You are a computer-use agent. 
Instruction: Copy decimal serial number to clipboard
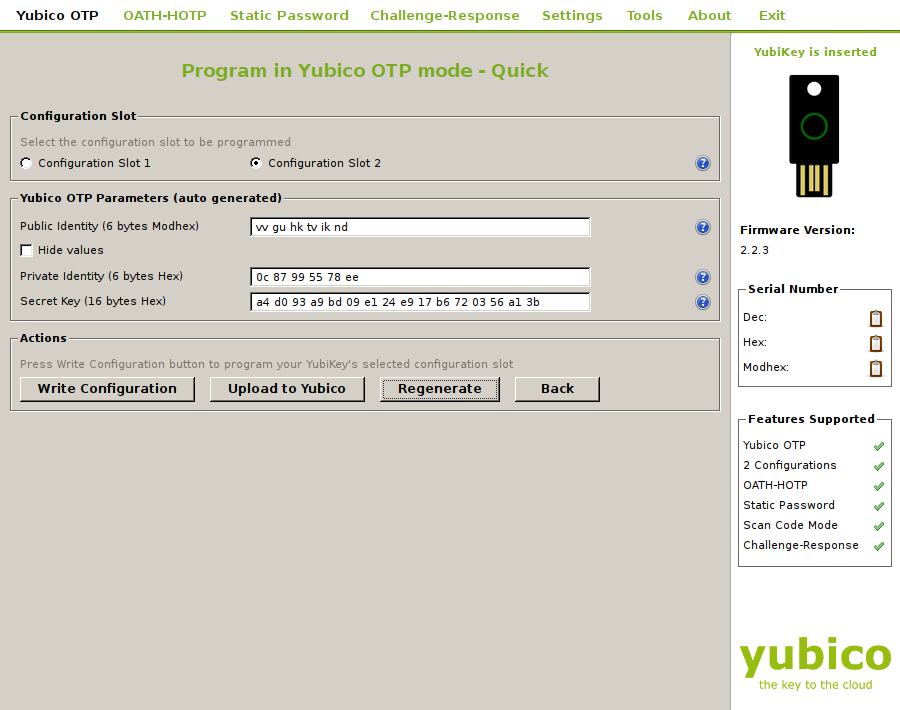[876, 318]
